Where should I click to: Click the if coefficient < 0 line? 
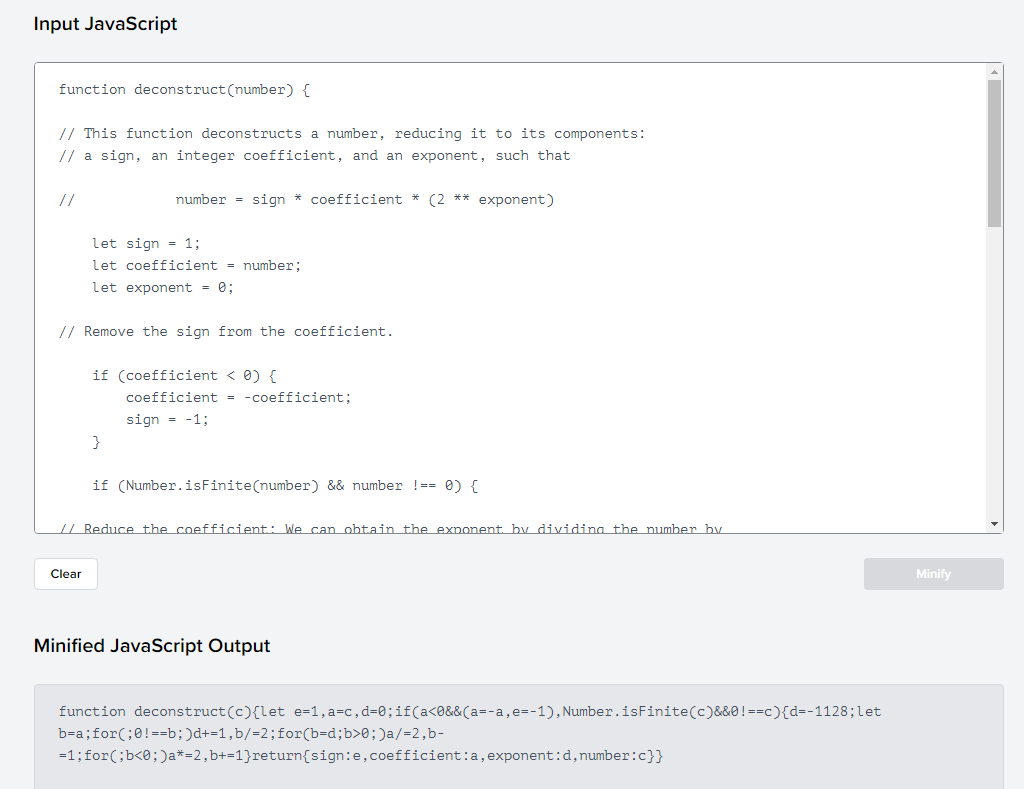click(185, 375)
